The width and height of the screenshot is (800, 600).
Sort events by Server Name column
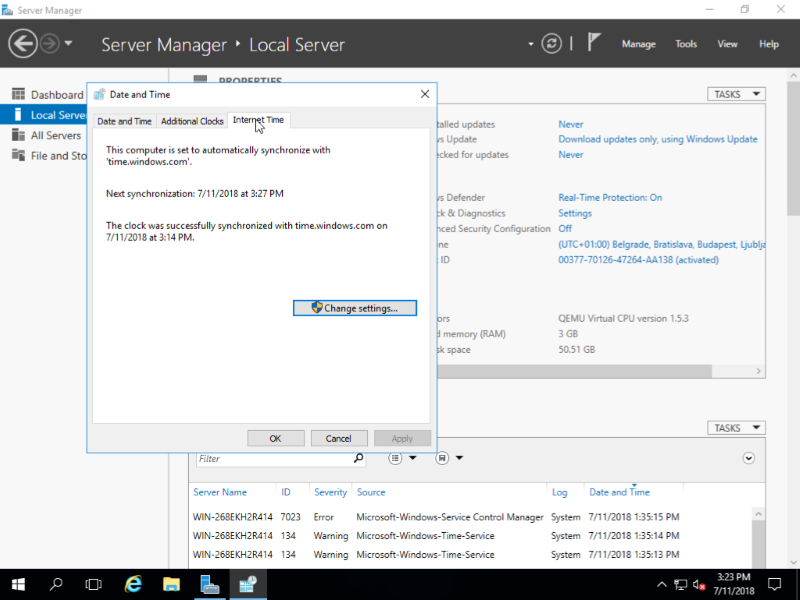(x=220, y=492)
